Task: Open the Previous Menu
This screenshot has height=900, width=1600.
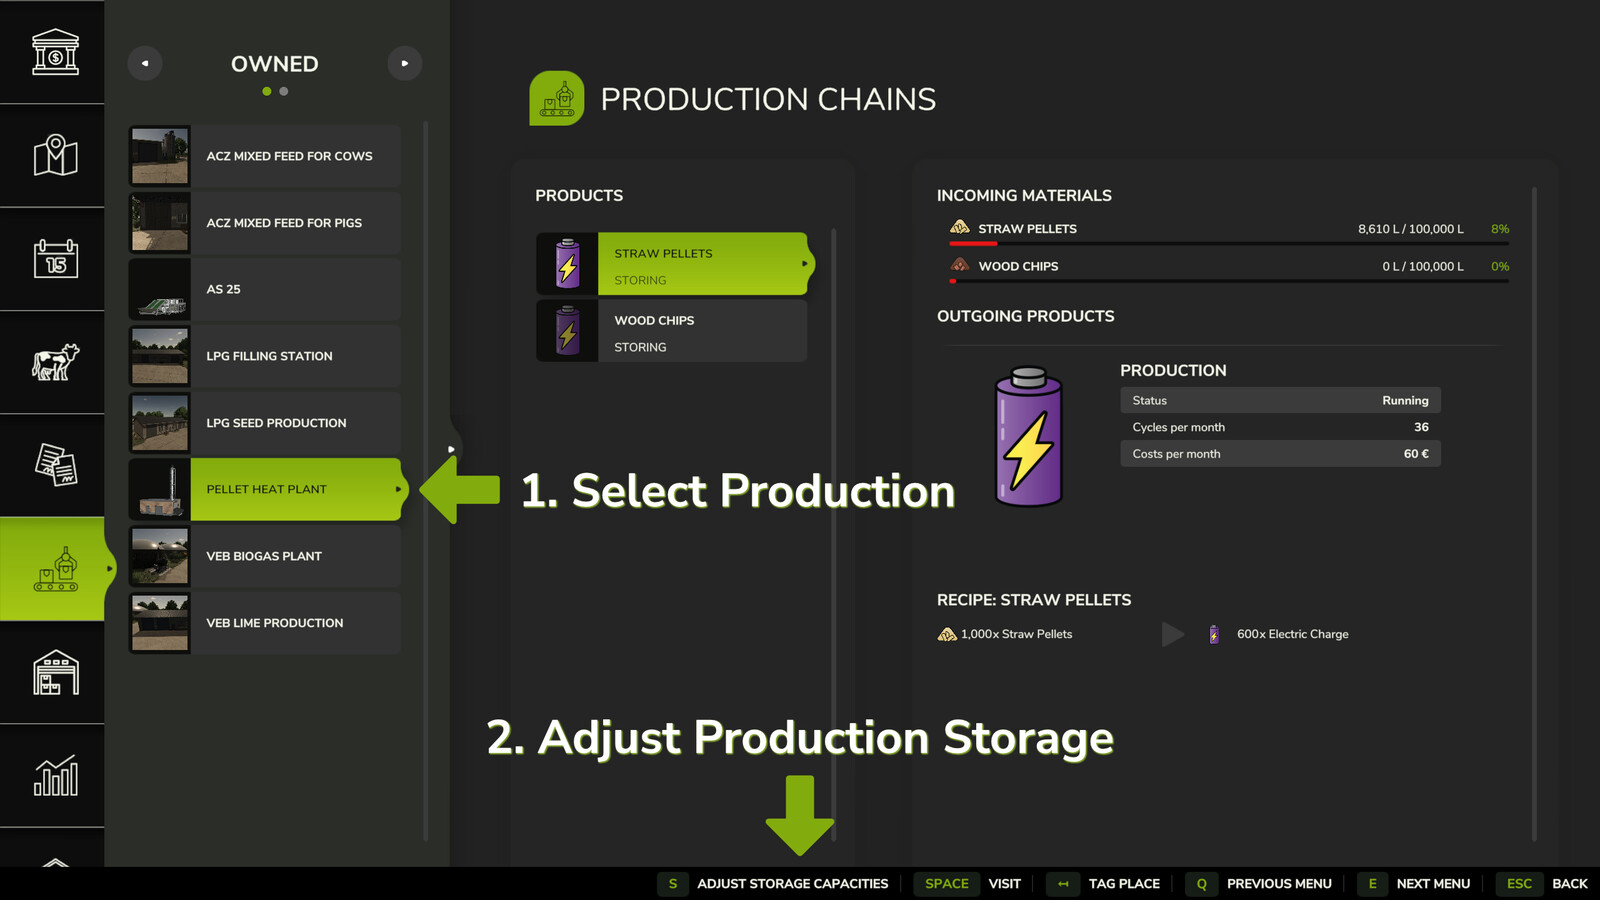Action: pos(1277,884)
